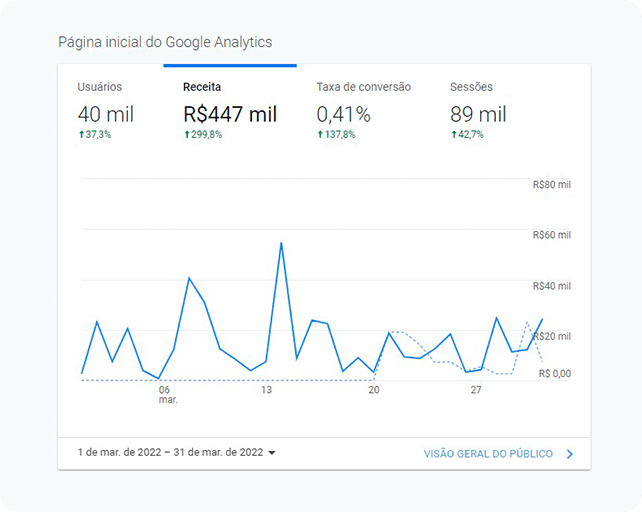The image size is (642, 512).
Task: Click the chevron next to Visão Geral do Público
Action: click(570, 454)
